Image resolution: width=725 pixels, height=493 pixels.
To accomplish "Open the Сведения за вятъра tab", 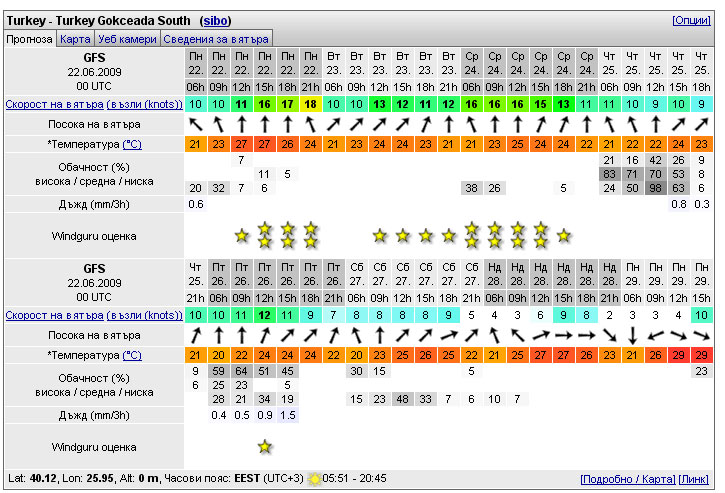I will pos(216,39).
